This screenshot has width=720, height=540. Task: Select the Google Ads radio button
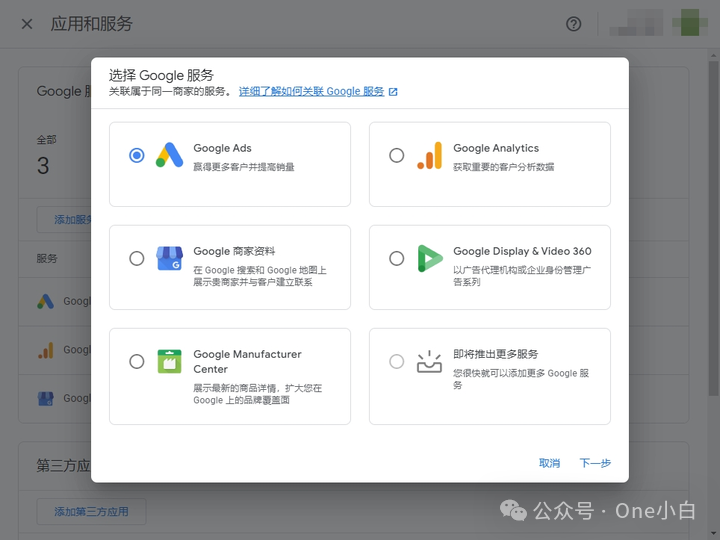pos(136,155)
